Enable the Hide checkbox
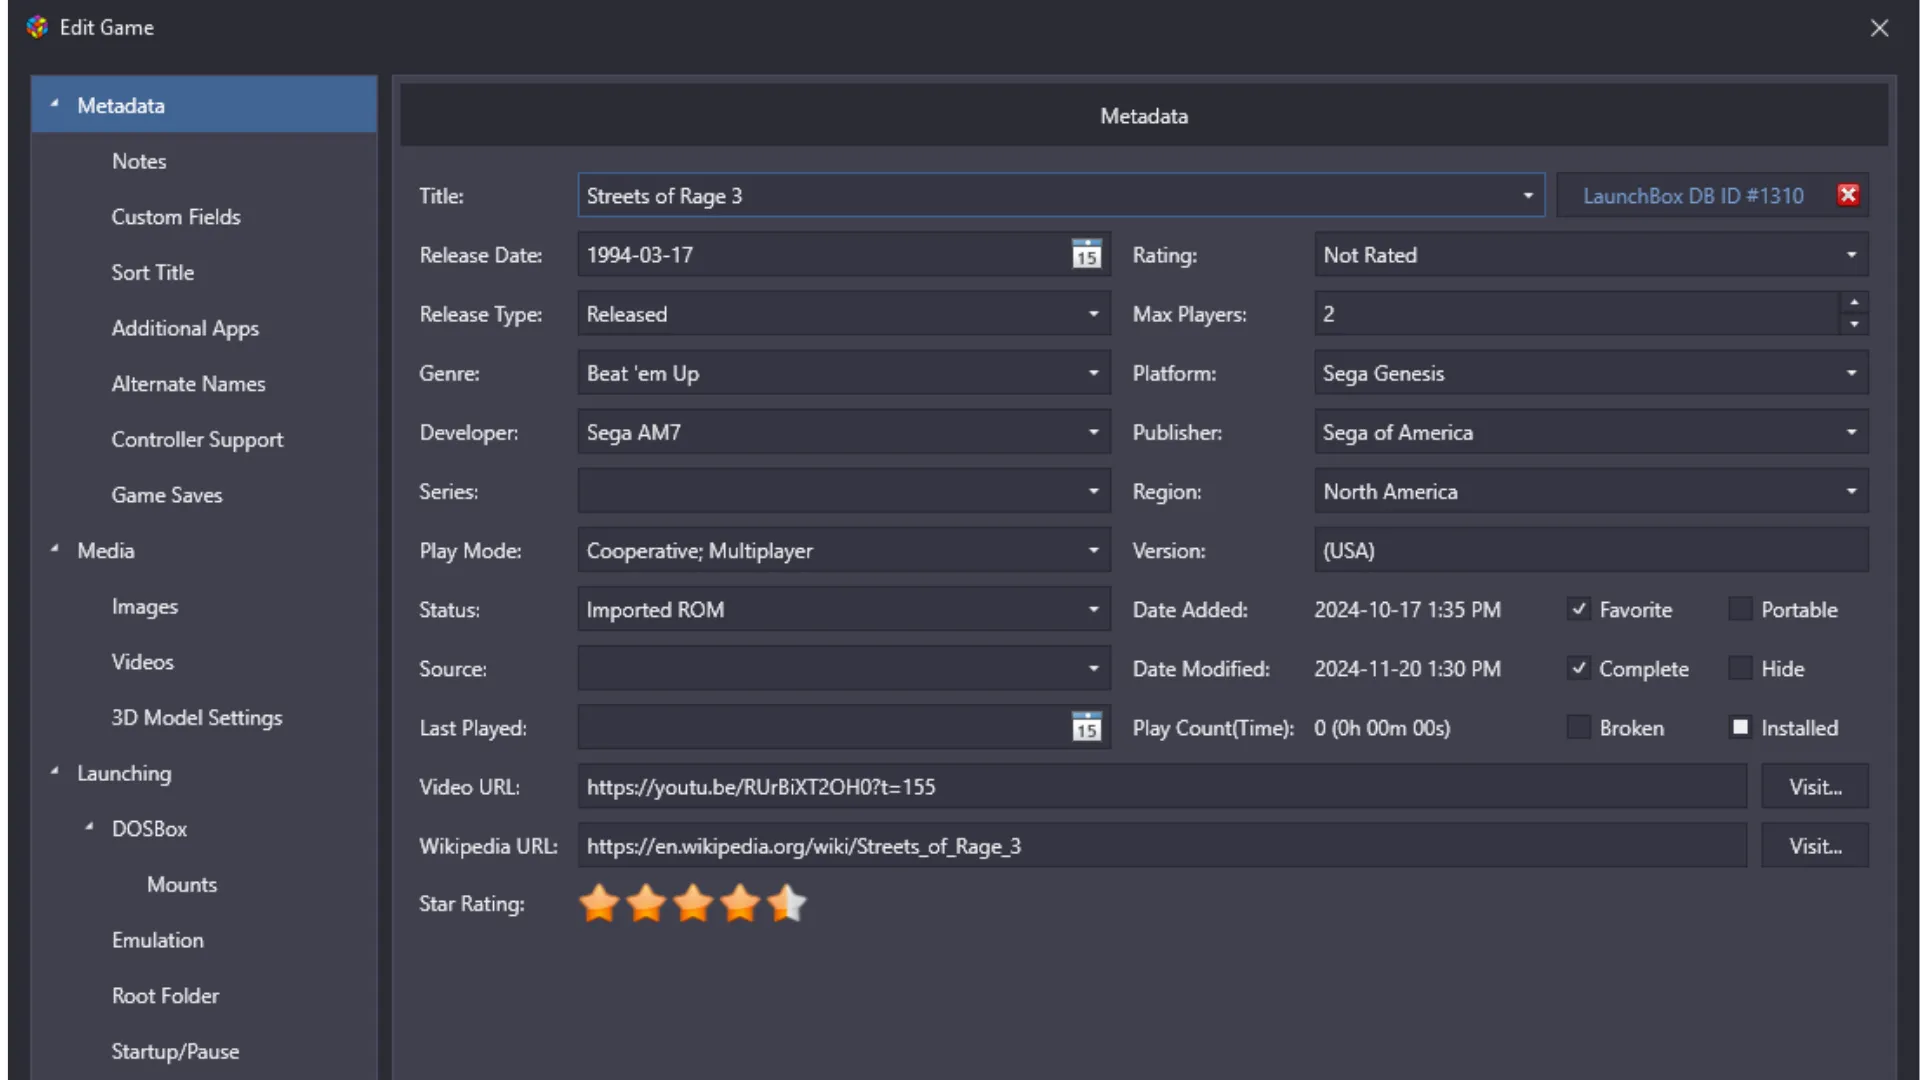The height and width of the screenshot is (1080, 1920). pos(1740,668)
